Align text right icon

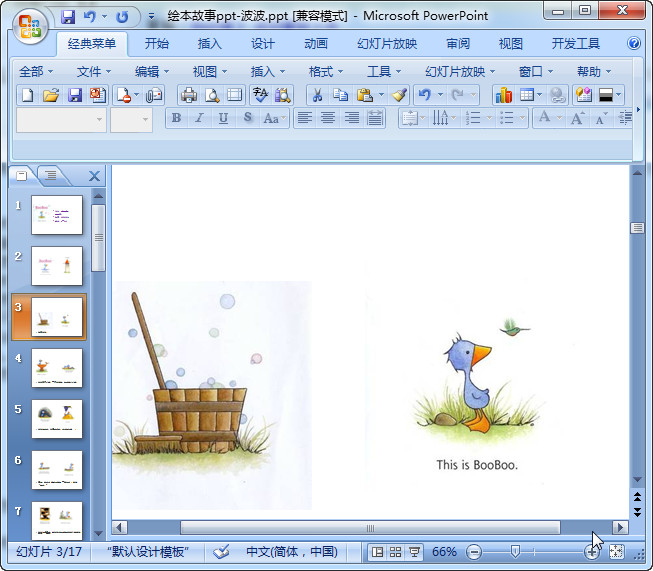(x=351, y=118)
